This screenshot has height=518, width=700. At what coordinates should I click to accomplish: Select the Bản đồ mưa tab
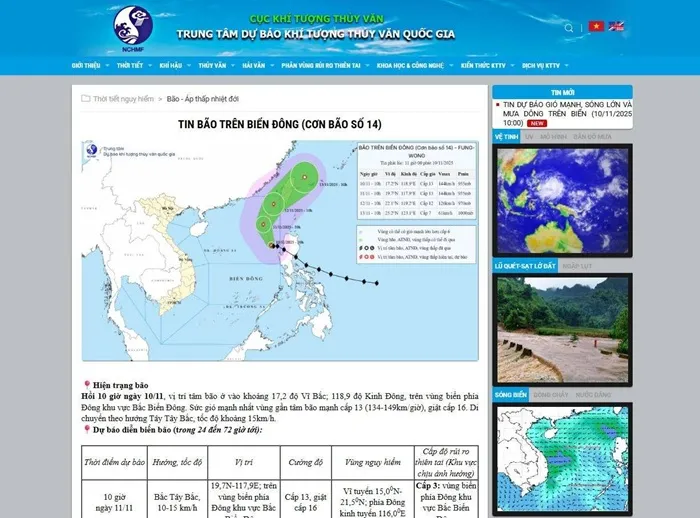592,137
